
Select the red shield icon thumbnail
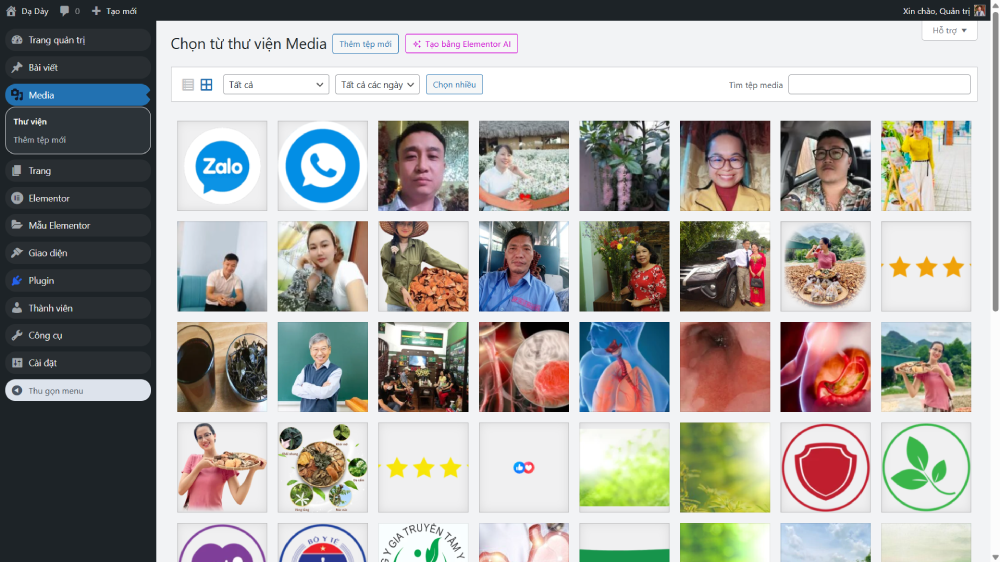pyautogui.click(x=825, y=468)
